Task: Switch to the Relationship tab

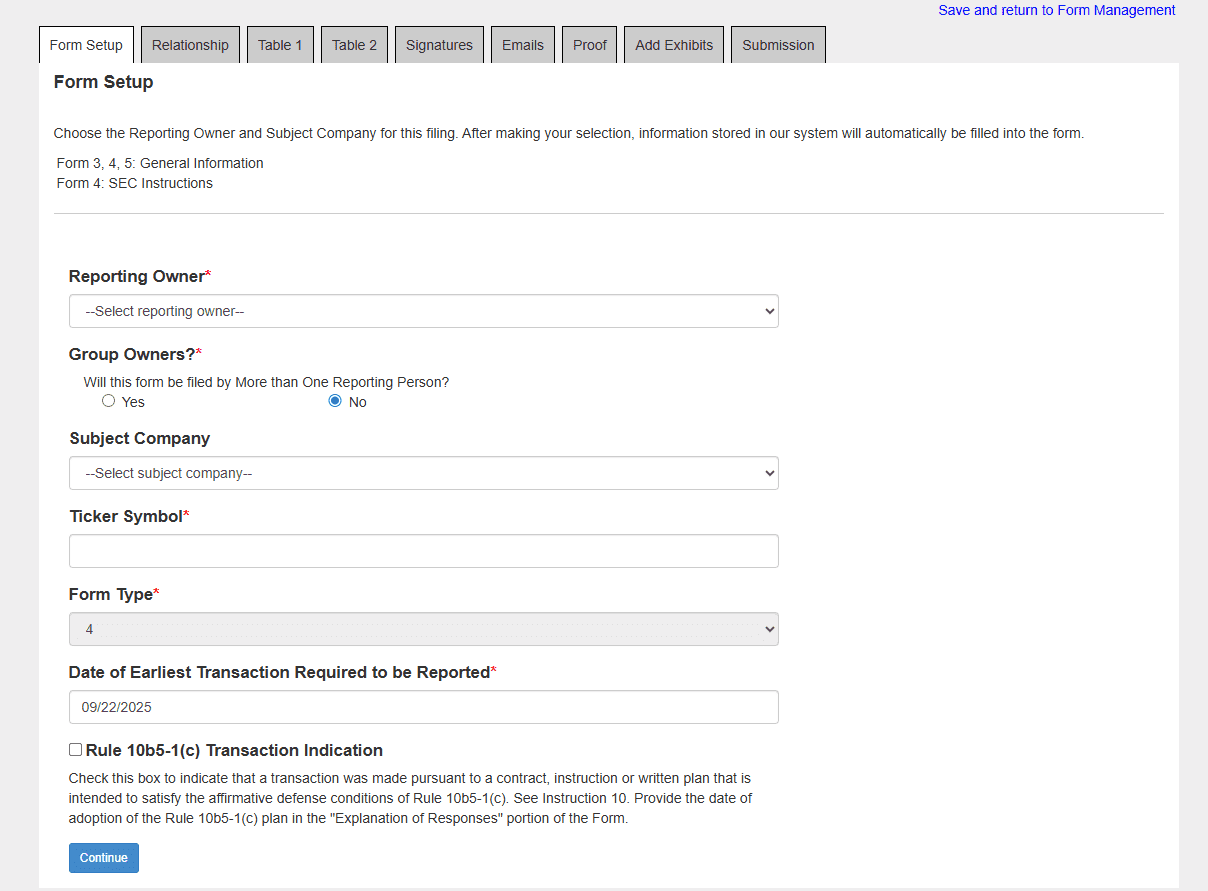Action: [x=190, y=45]
